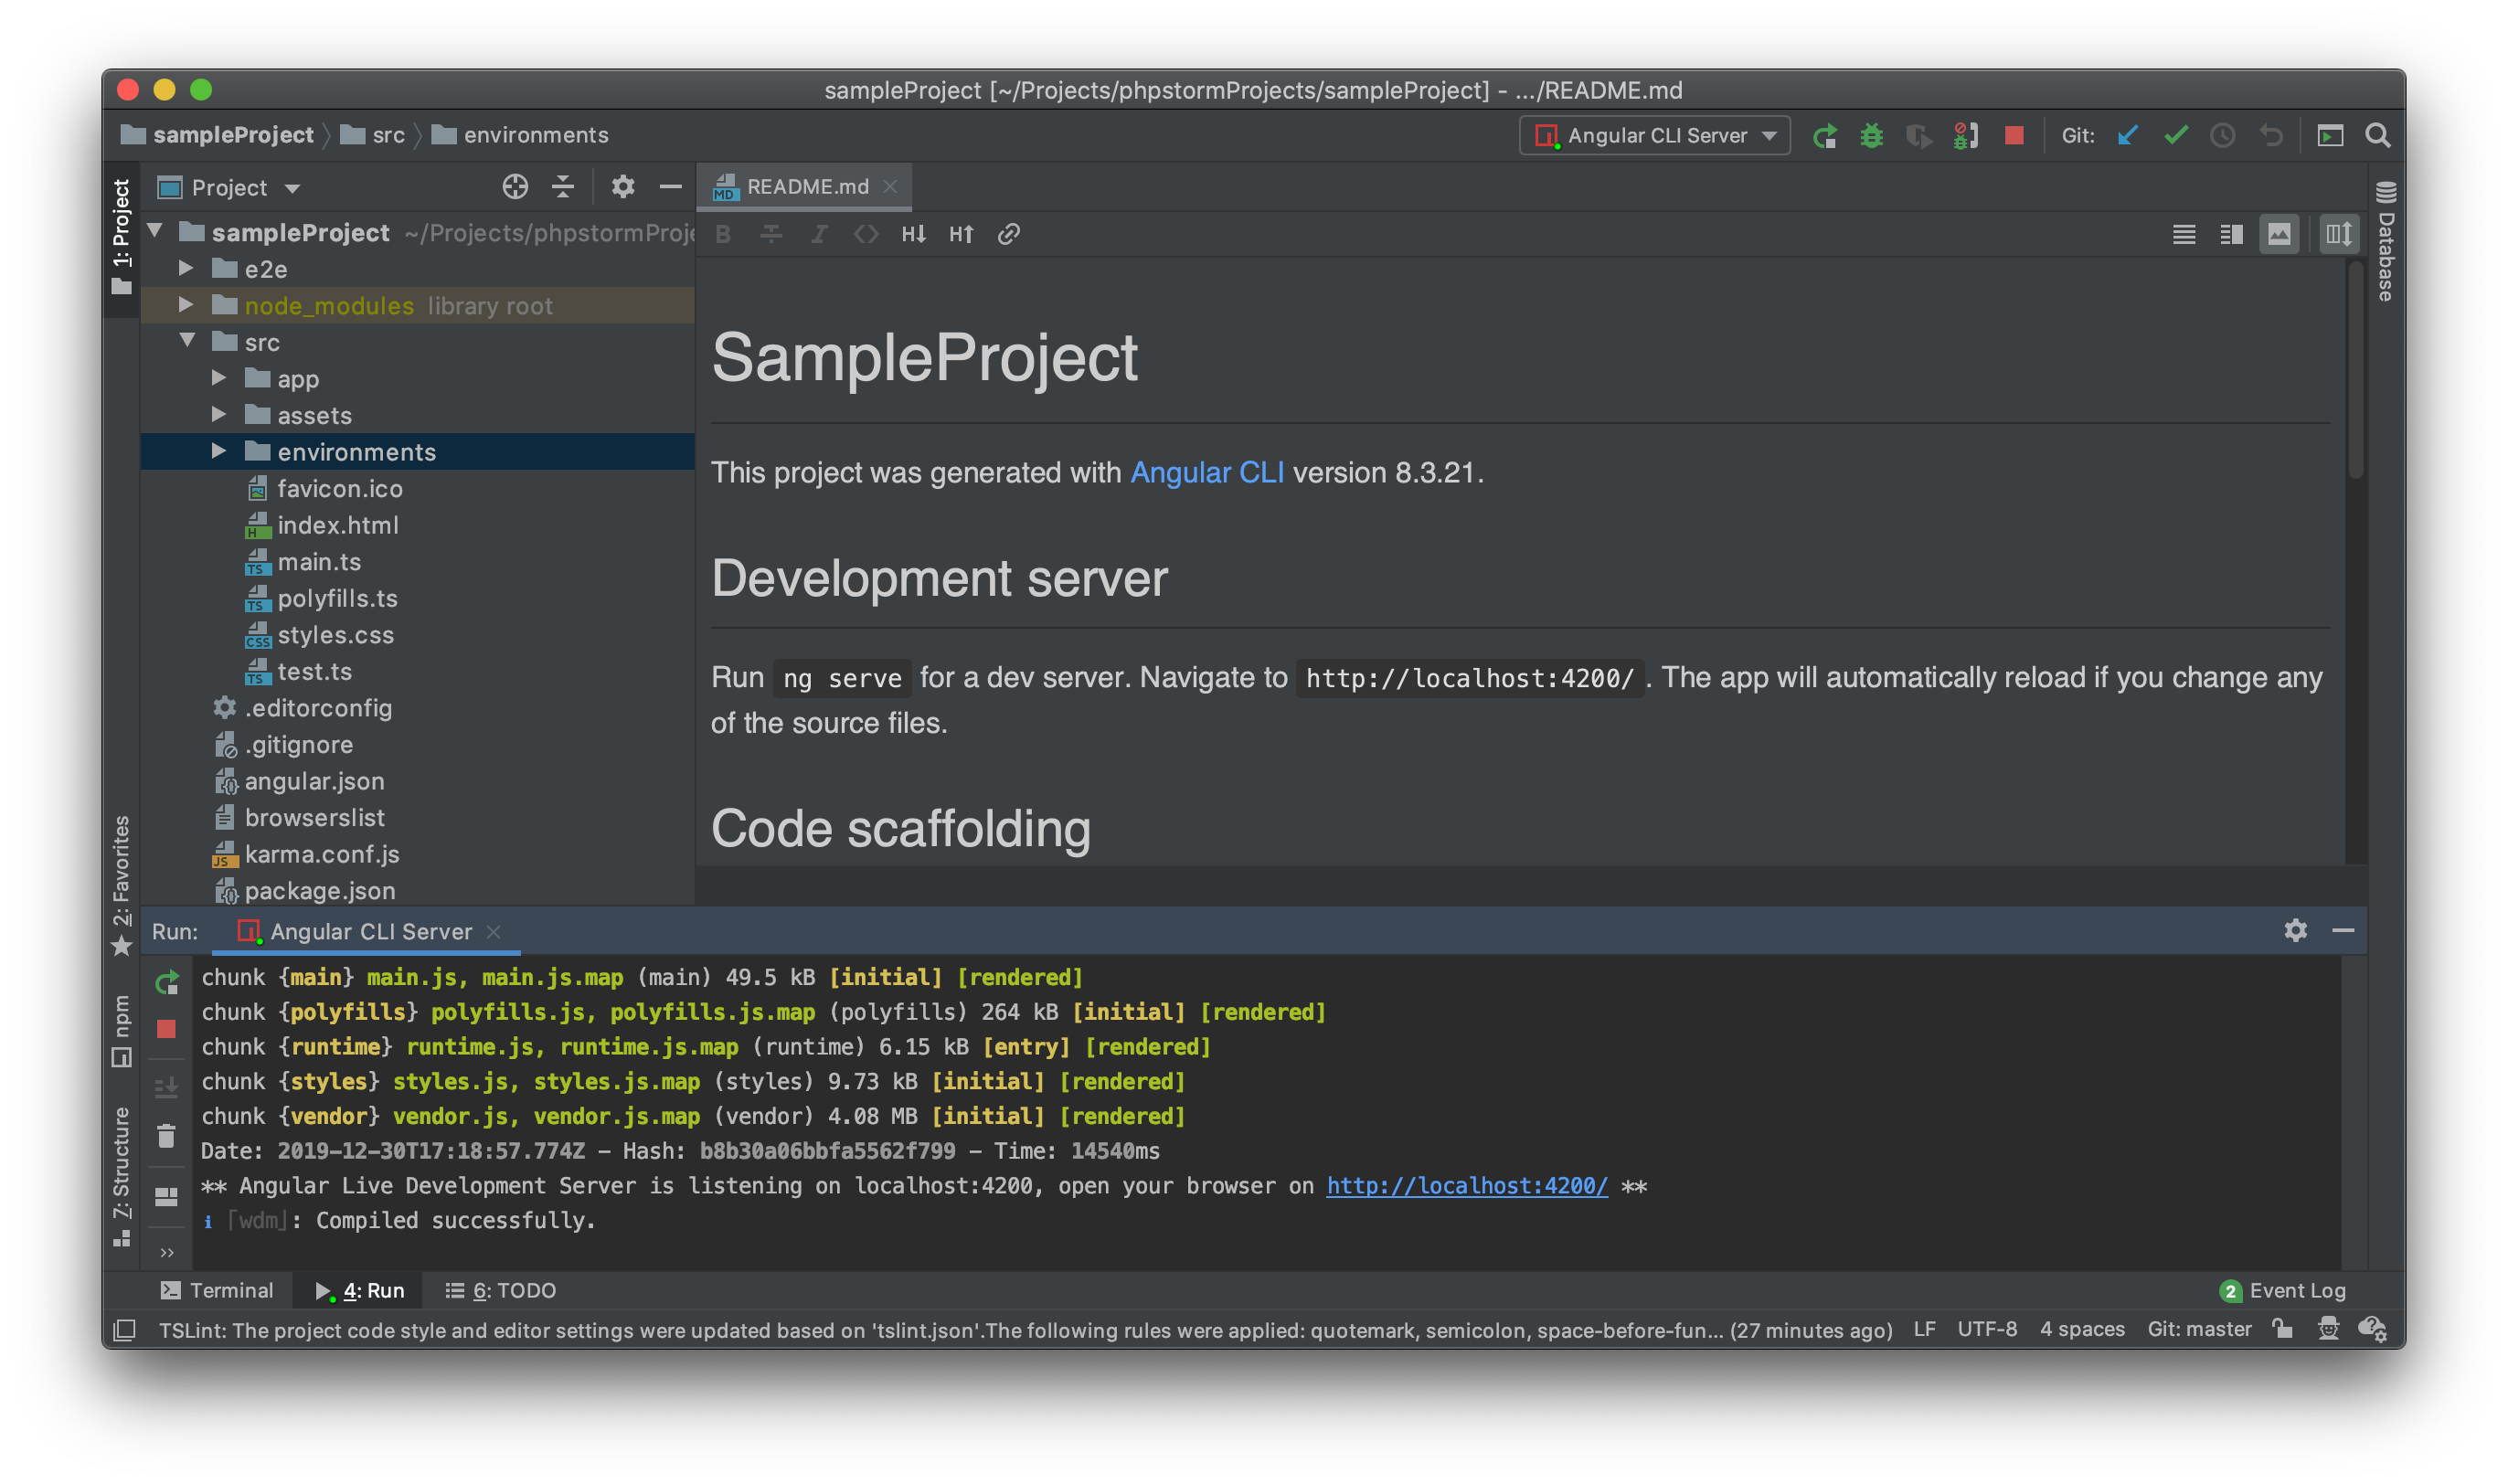Click Git update project arrow icon
This screenshot has width=2508, height=1484.
[x=2127, y=135]
